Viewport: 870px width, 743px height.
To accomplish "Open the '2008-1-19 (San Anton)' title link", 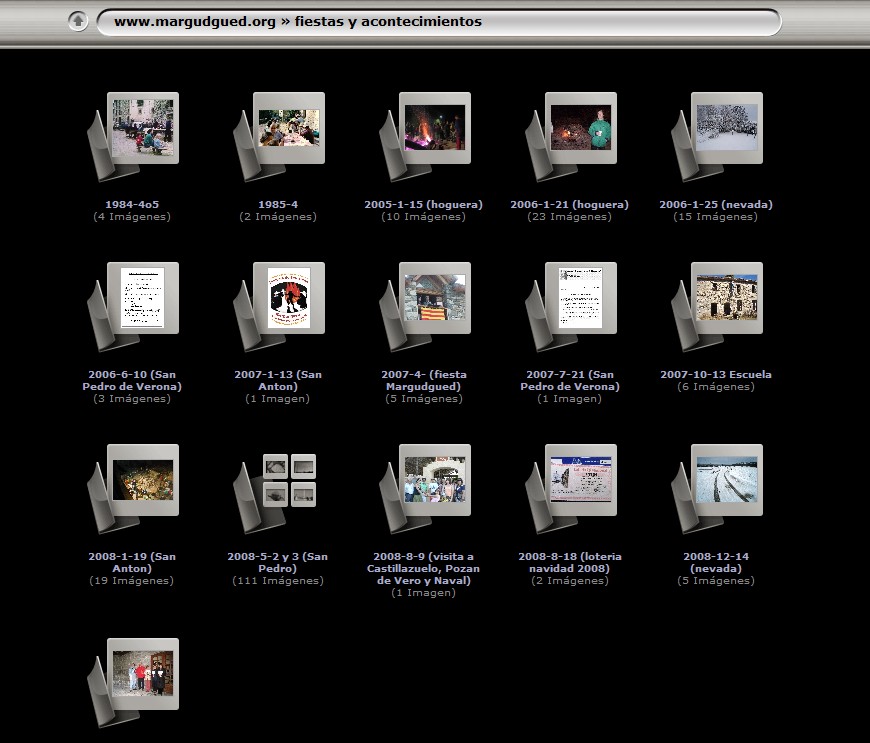I will point(132,563).
